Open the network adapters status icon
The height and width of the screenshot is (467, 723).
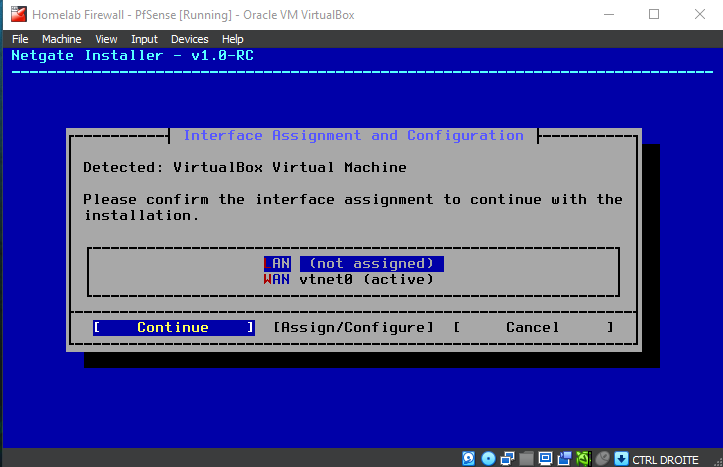(507, 458)
